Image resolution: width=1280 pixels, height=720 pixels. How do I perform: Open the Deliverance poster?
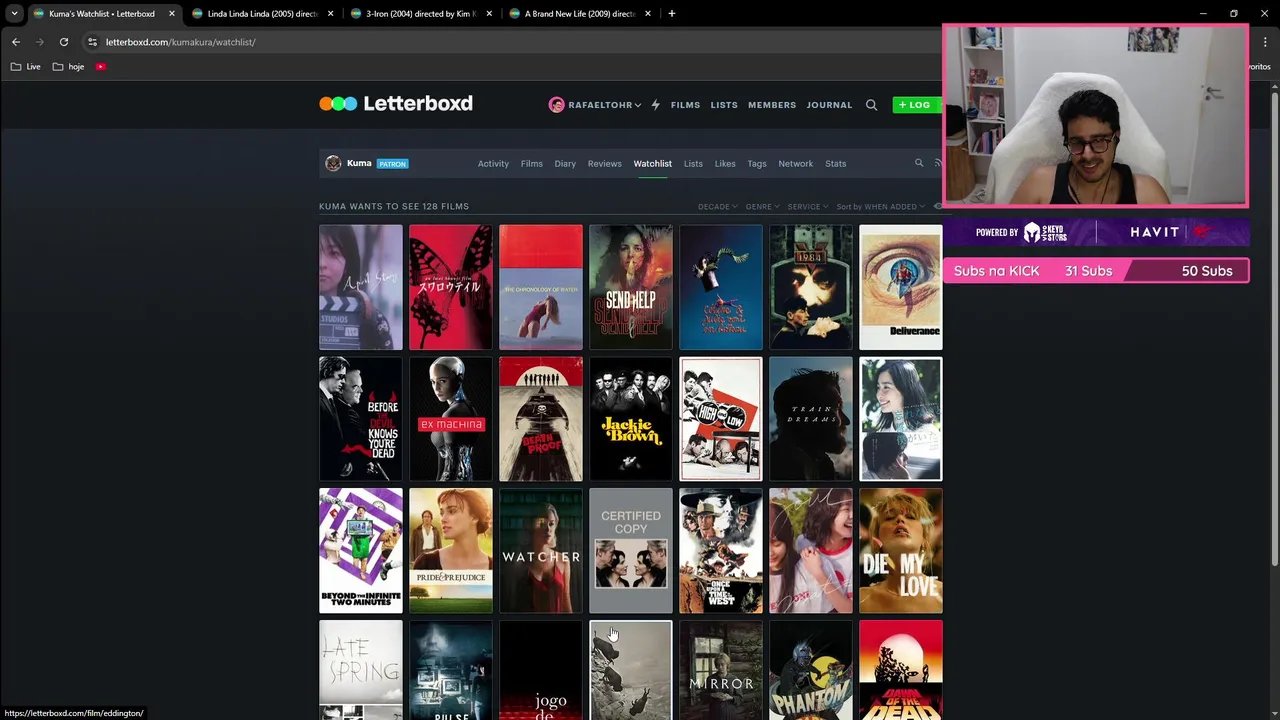click(x=901, y=287)
